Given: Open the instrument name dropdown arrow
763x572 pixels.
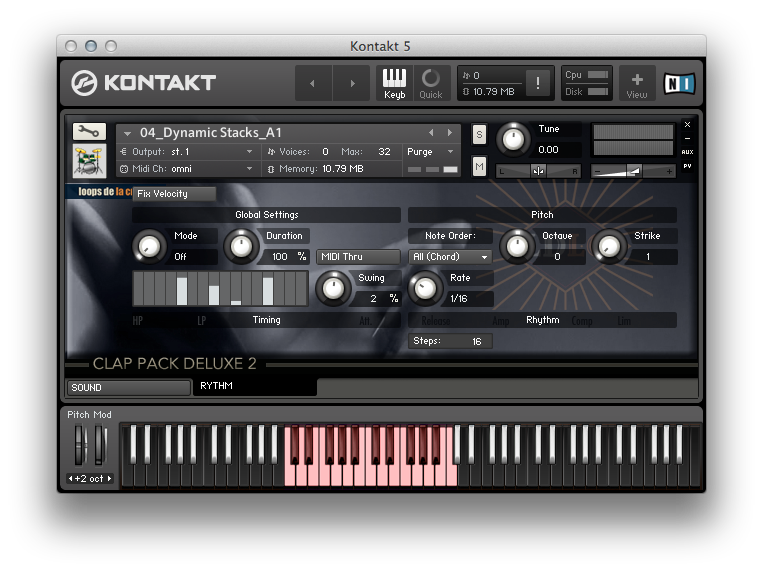Looking at the screenshot, I should click(x=127, y=133).
